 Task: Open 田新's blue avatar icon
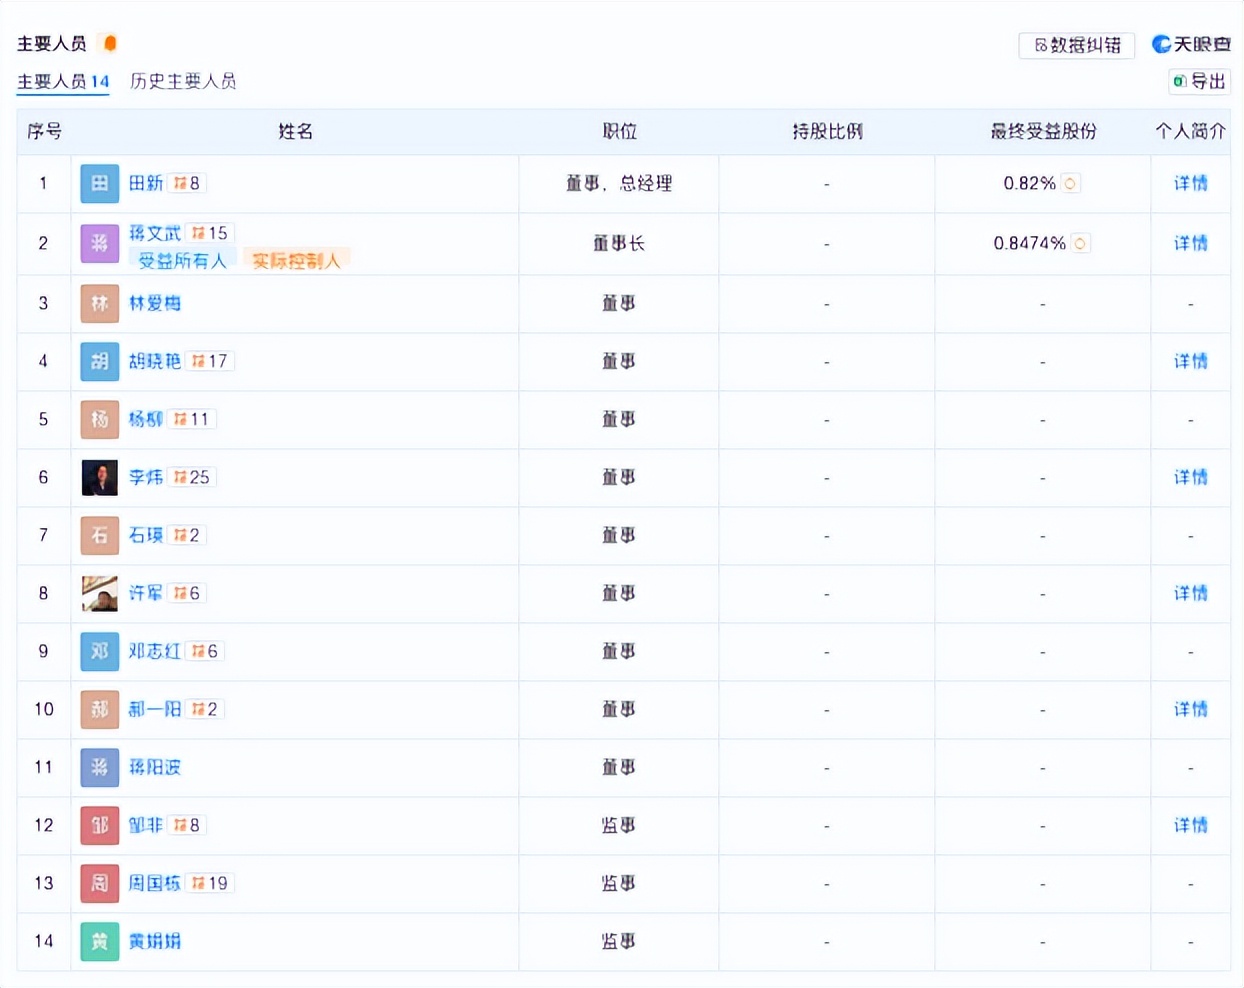tap(100, 183)
